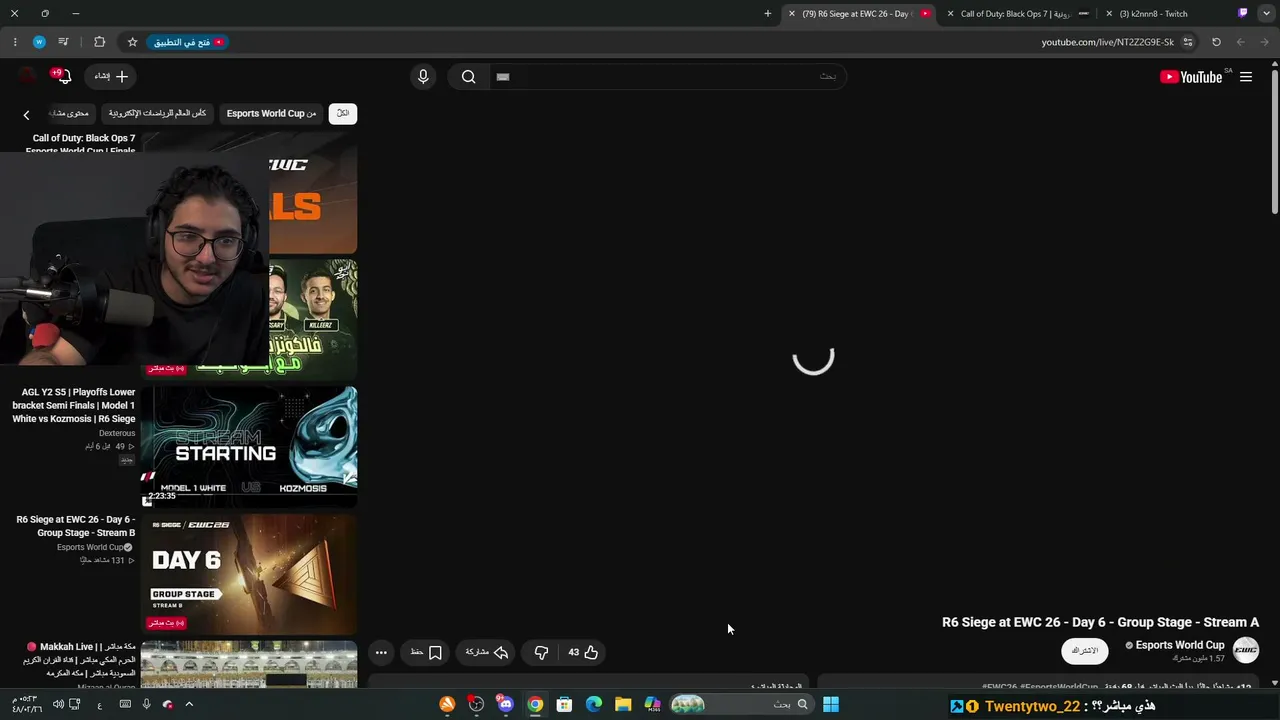Open the Windows Start button

[x=830, y=705]
